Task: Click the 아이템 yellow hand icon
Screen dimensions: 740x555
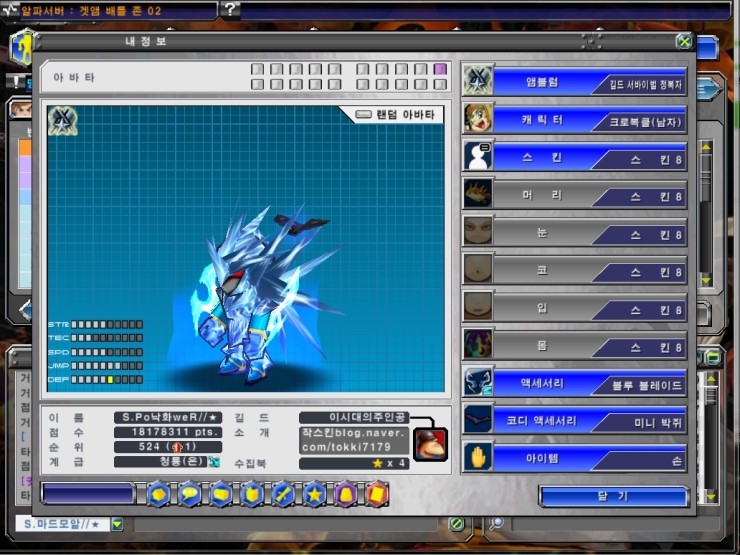Action: 478,457
